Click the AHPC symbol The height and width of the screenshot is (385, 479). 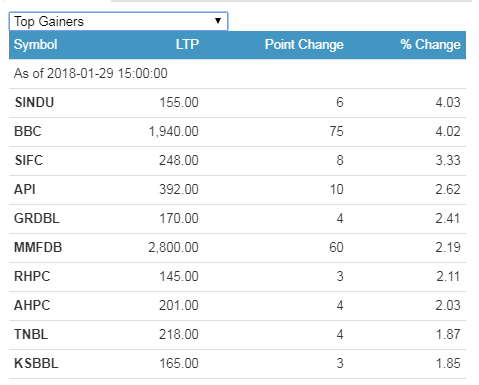click(32, 305)
